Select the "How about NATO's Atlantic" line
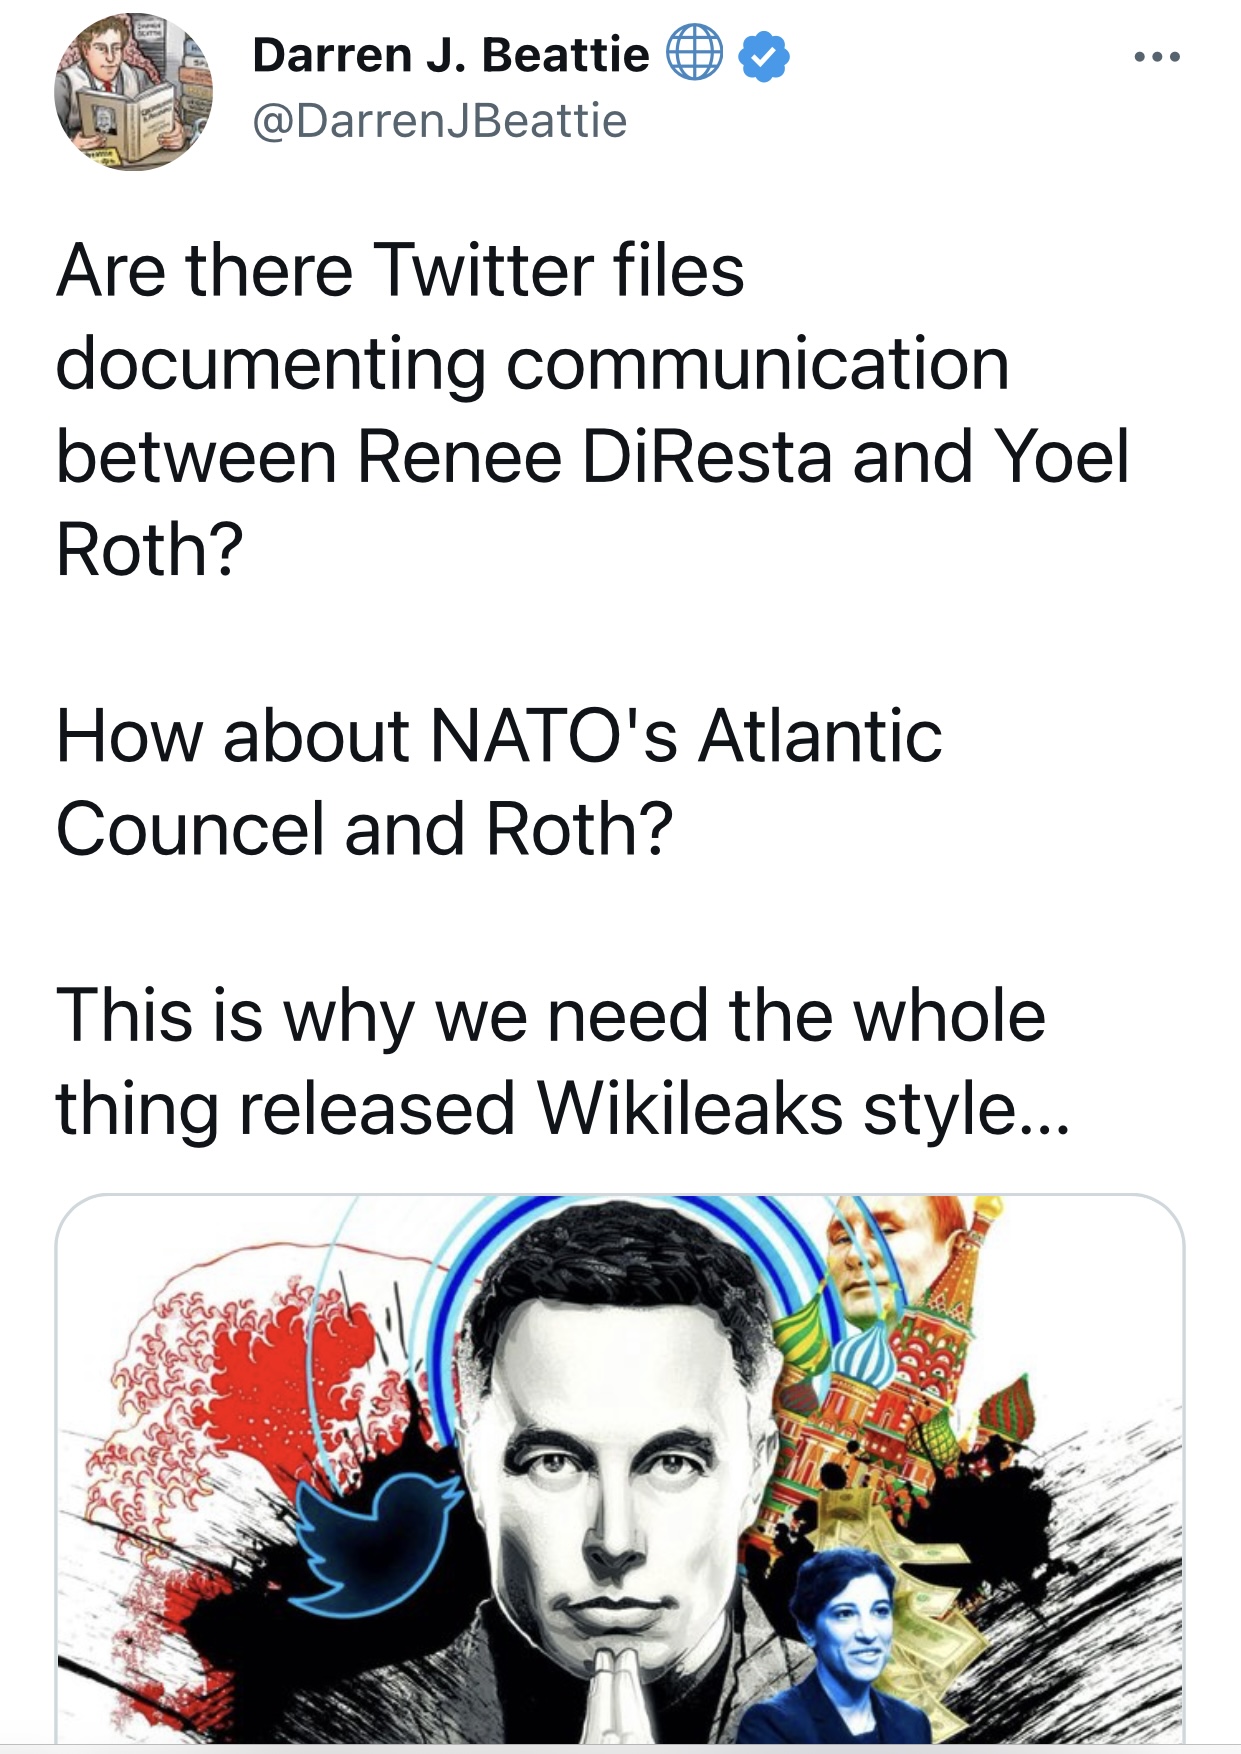This screenshot has height=1754, width=1241. tap(498, 737)
